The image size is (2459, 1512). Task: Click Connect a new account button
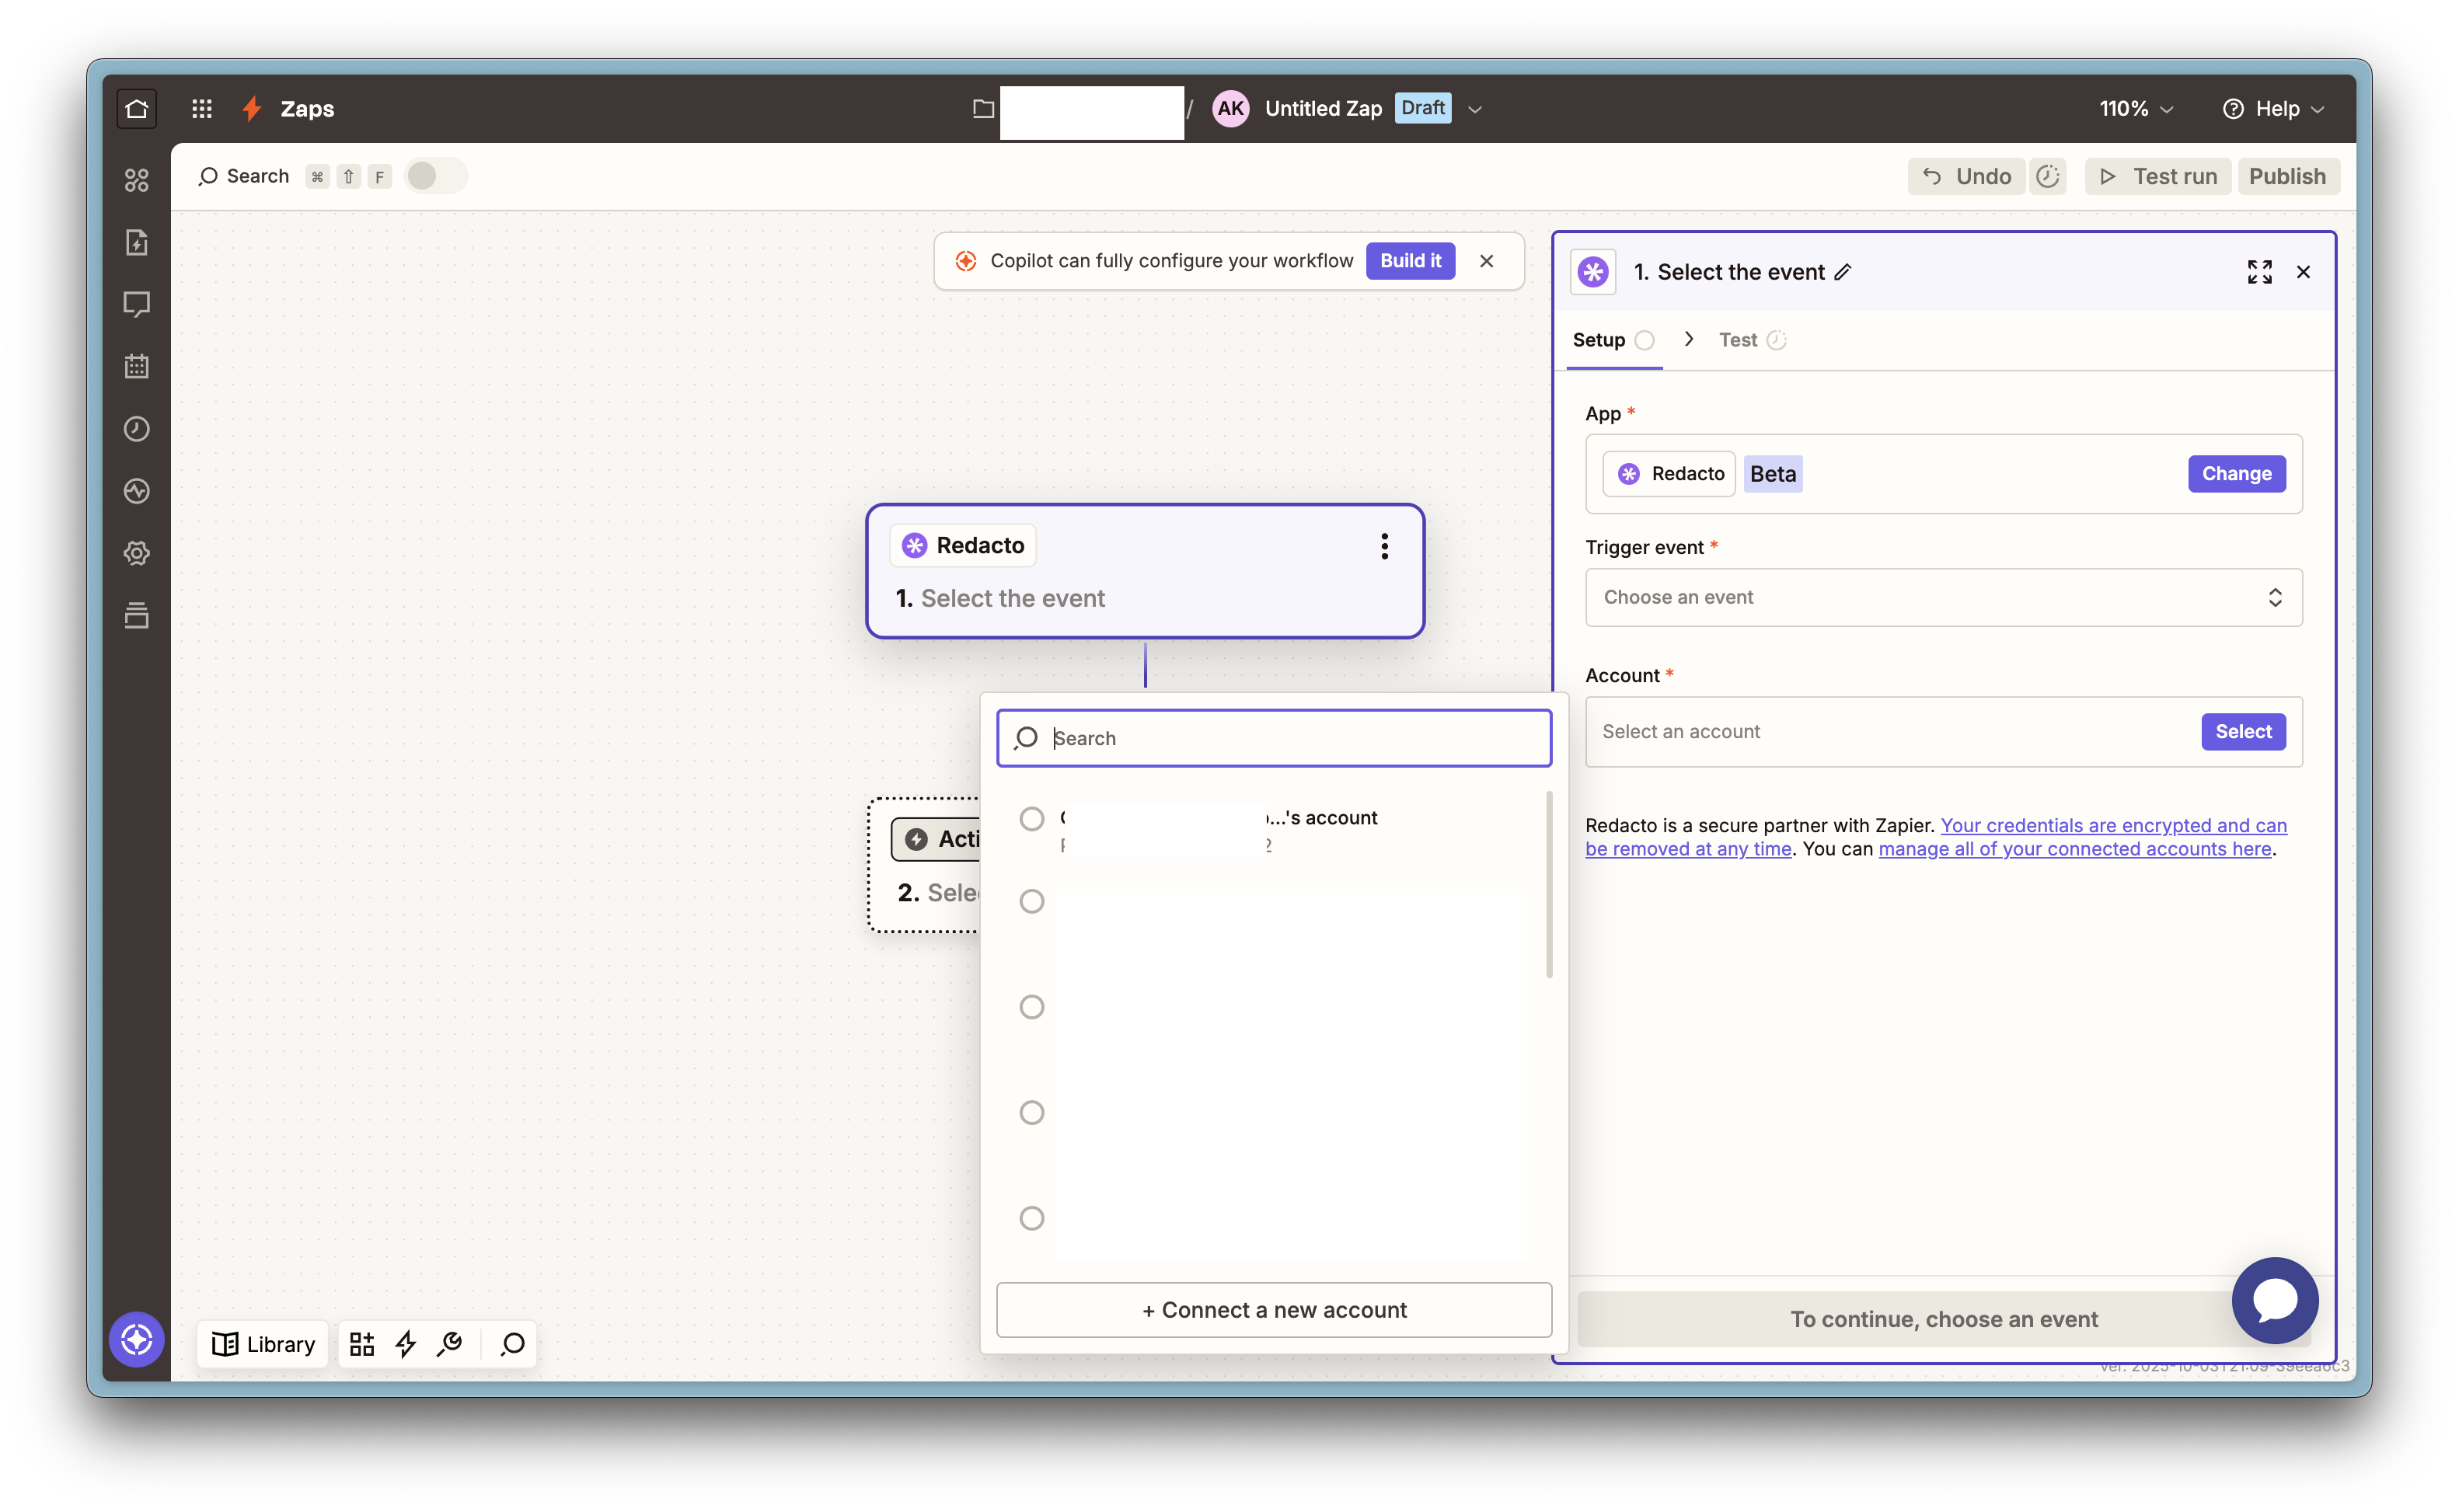1273,1310
